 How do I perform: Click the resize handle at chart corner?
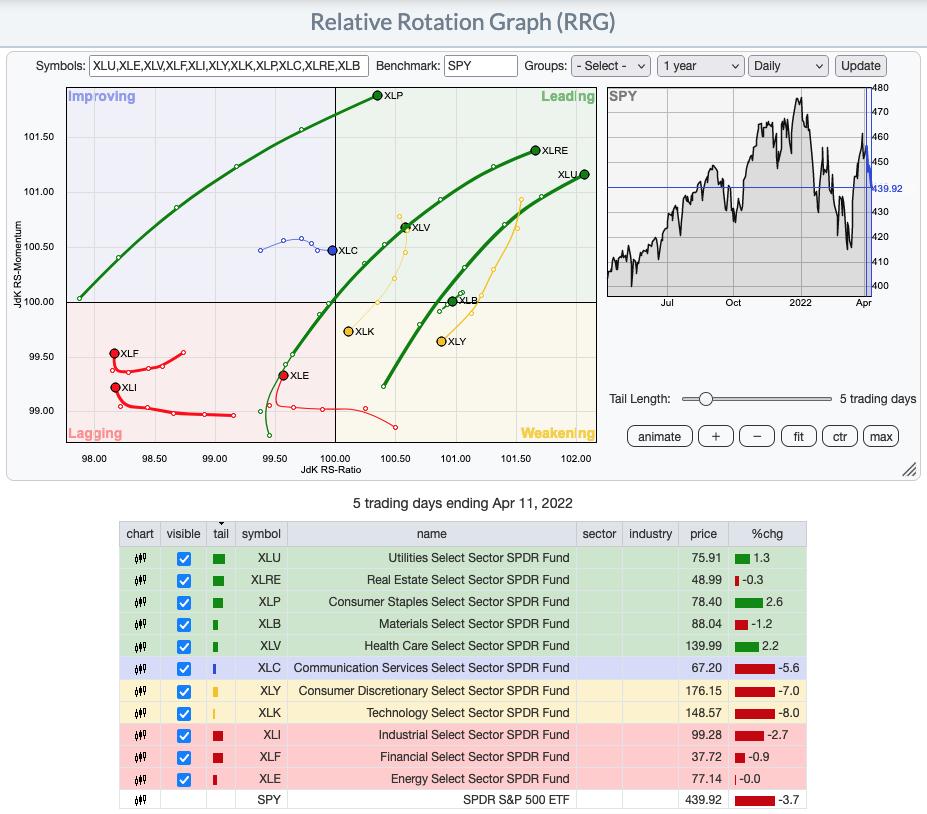pyautogui.click(x=909, y=469)
